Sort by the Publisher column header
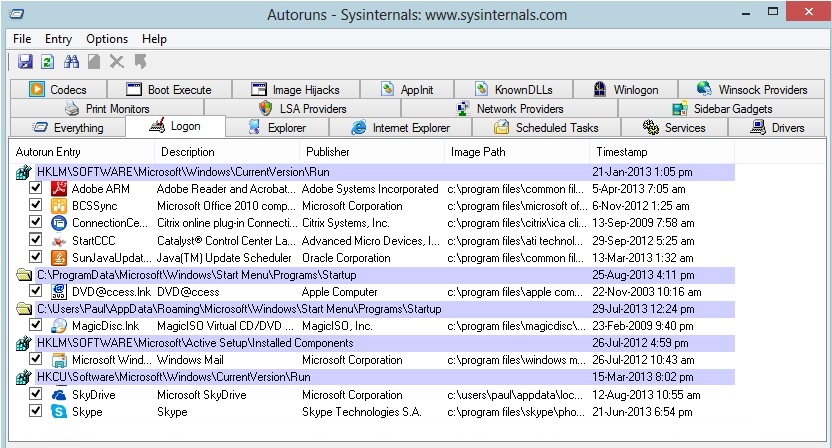The width and height of the screenshot is (832, 448). (372, 152)
